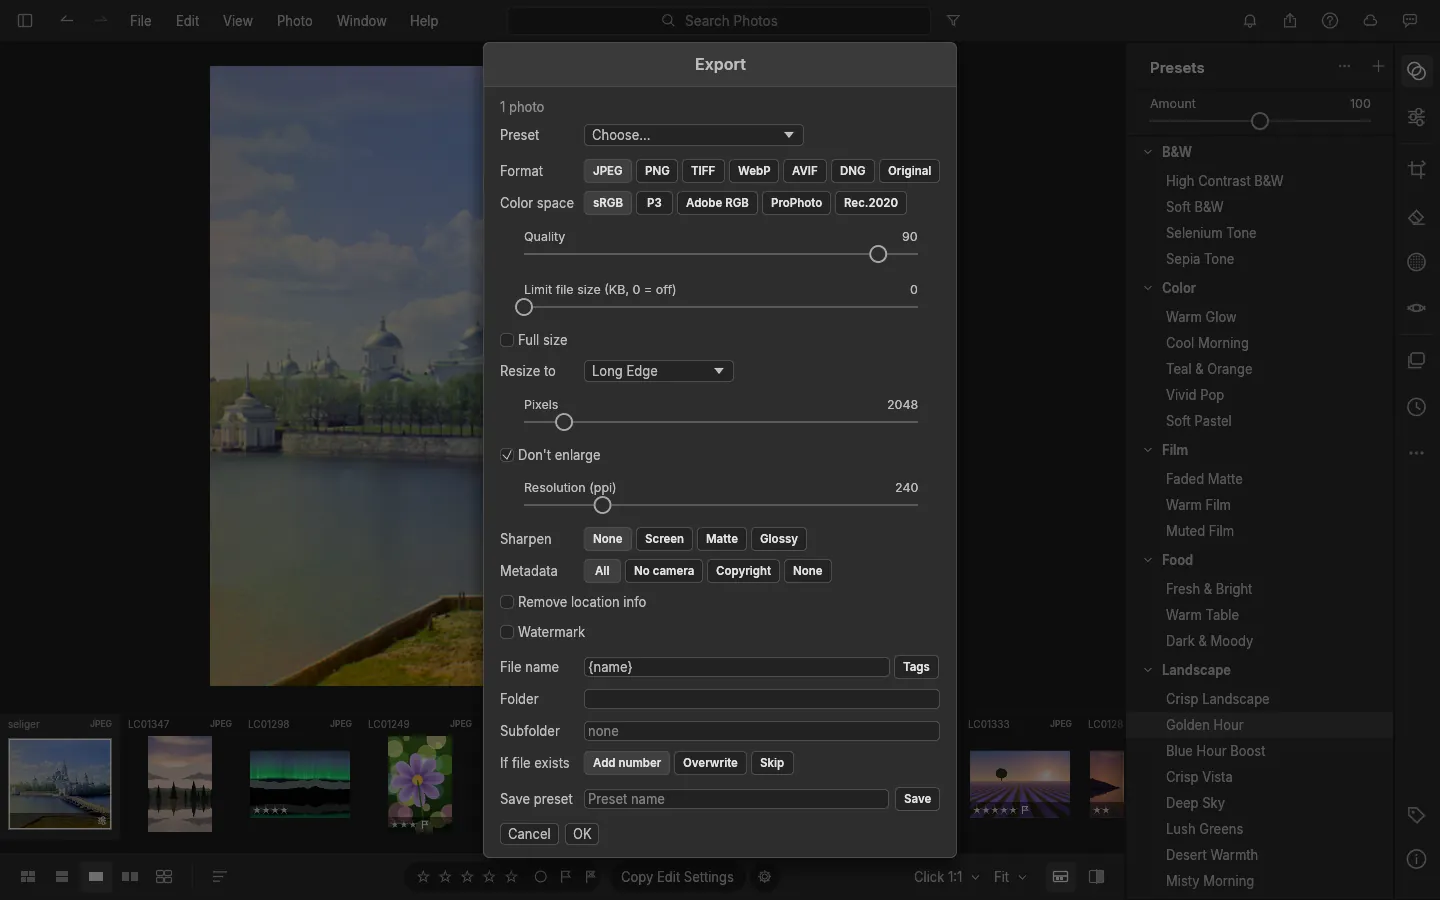Select the LC01298 aurora thumbnail
The image size is (1440, 900).
(x=300, y=784)
